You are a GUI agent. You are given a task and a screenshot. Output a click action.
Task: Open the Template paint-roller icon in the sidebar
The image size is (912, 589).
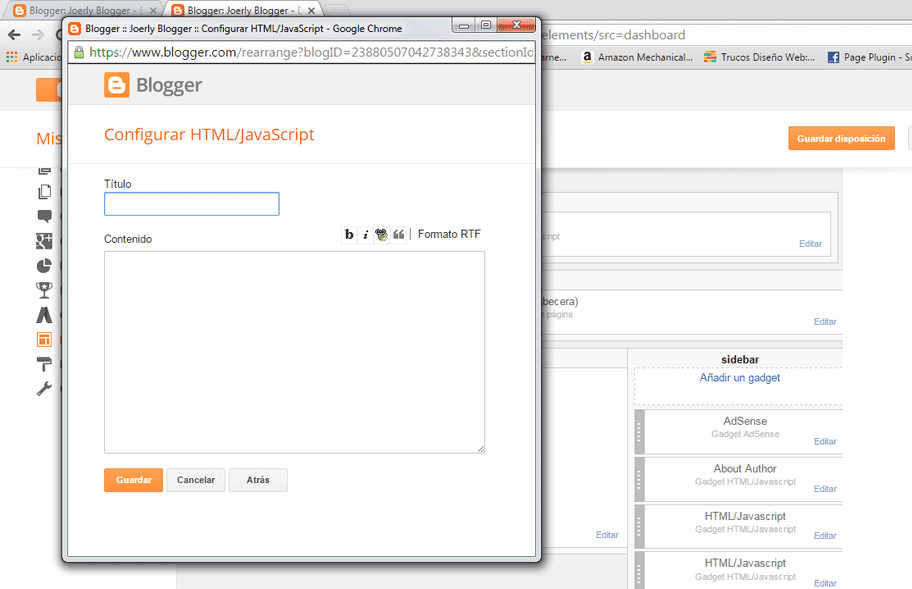(44, 364)
